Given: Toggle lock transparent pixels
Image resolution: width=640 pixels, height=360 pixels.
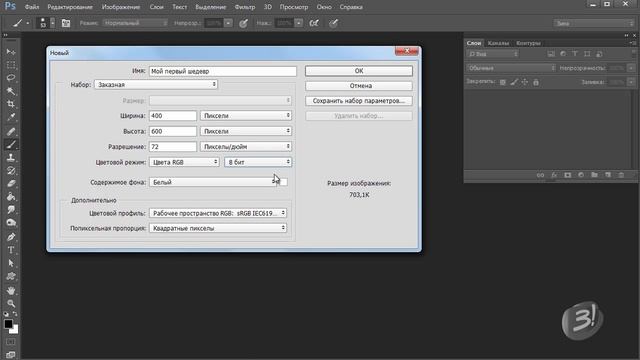Looking at the screenshot, I should (x=503, y=82).
